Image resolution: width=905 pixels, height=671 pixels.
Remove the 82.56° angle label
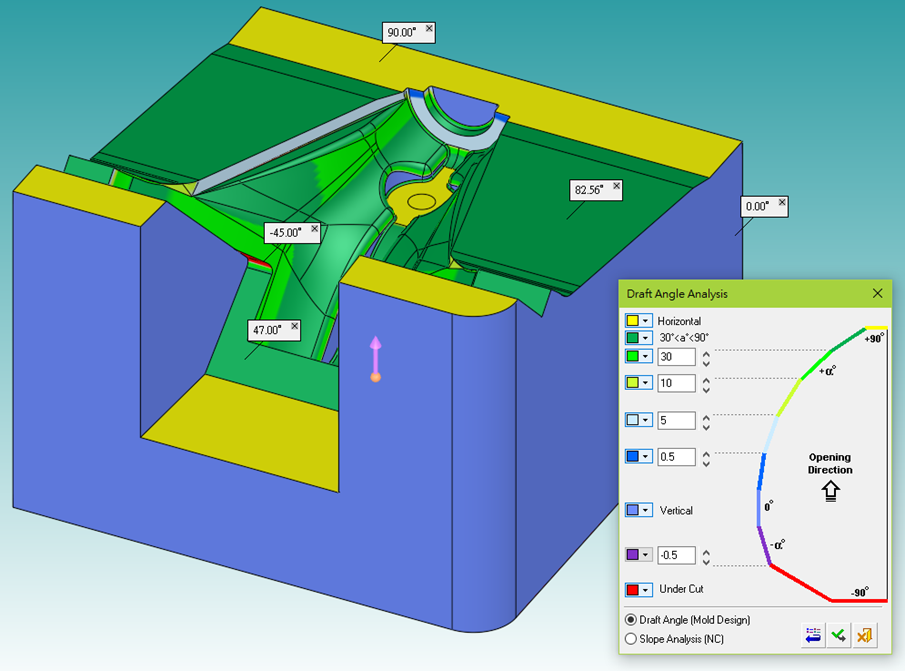tap(616, 186)
